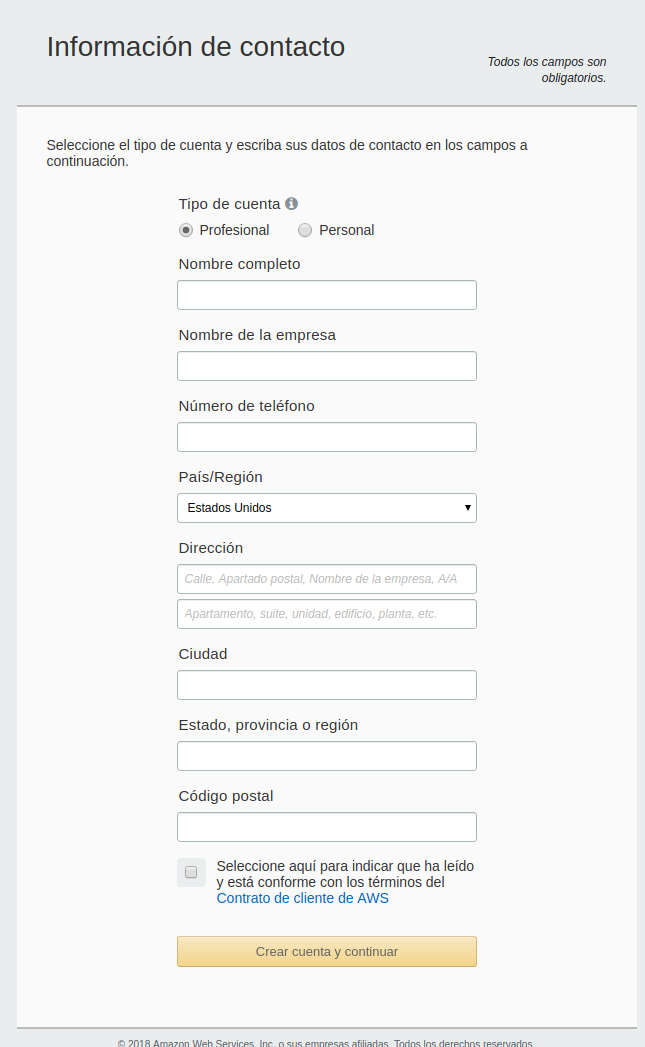Click the Estado, provincia o región field
The height and width of the screenshot is (1047, 645).
point(326,755)
